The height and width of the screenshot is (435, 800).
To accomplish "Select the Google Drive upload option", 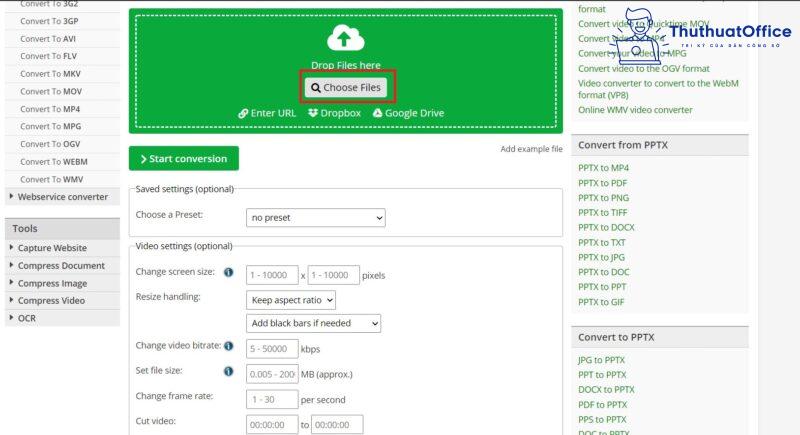I will (408, 113).
